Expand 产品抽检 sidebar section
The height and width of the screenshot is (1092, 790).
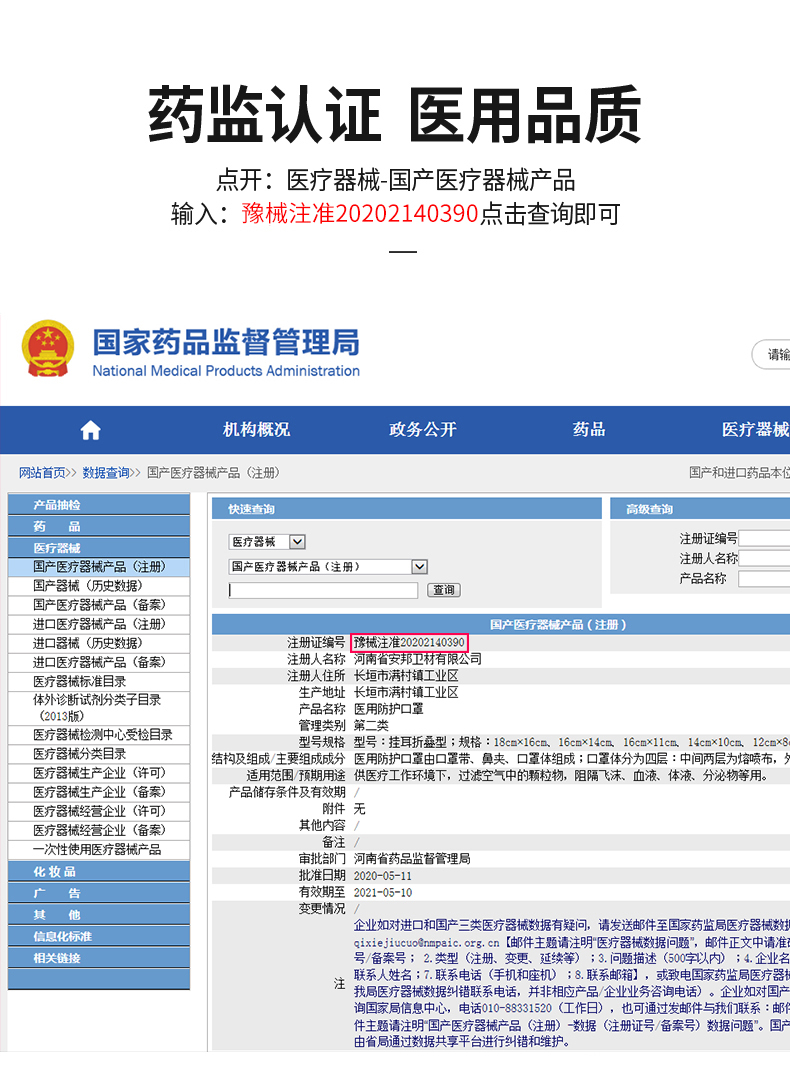(99, 505)
